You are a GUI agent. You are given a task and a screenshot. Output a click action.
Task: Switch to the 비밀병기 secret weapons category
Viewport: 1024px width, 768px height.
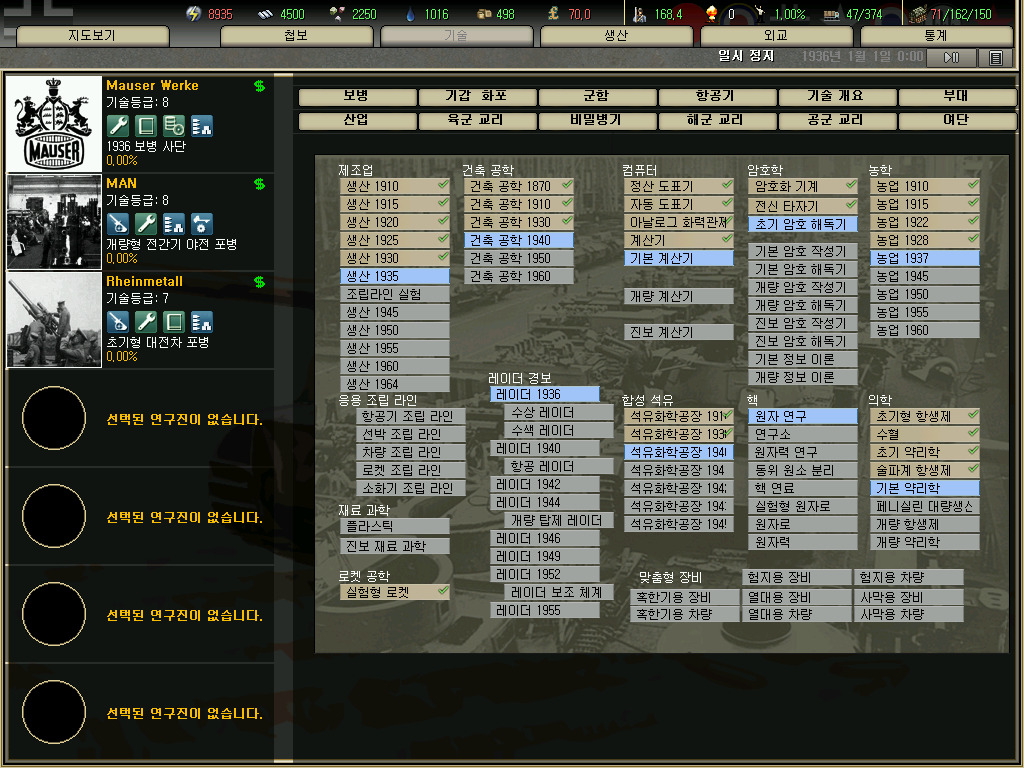pyautogui.click(x=596, y=121)
